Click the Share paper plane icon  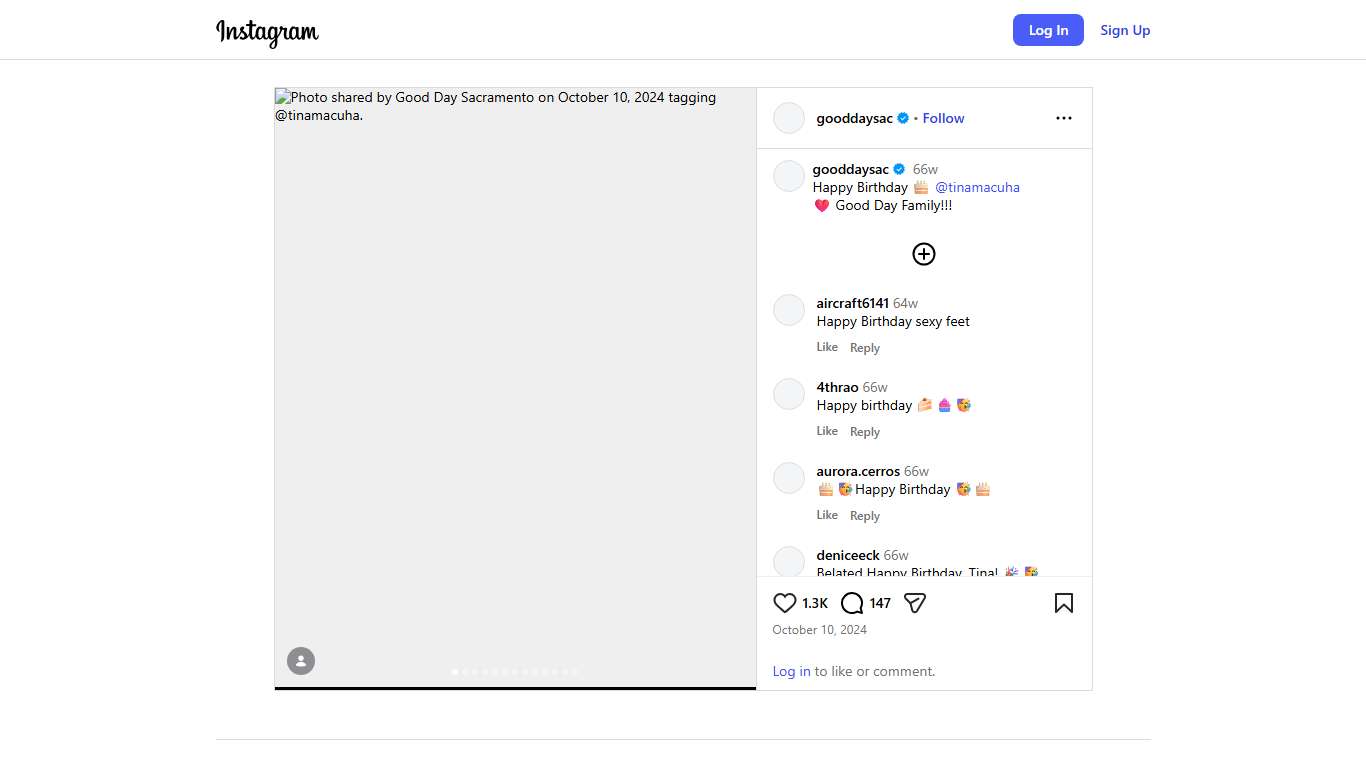(914, 603)
